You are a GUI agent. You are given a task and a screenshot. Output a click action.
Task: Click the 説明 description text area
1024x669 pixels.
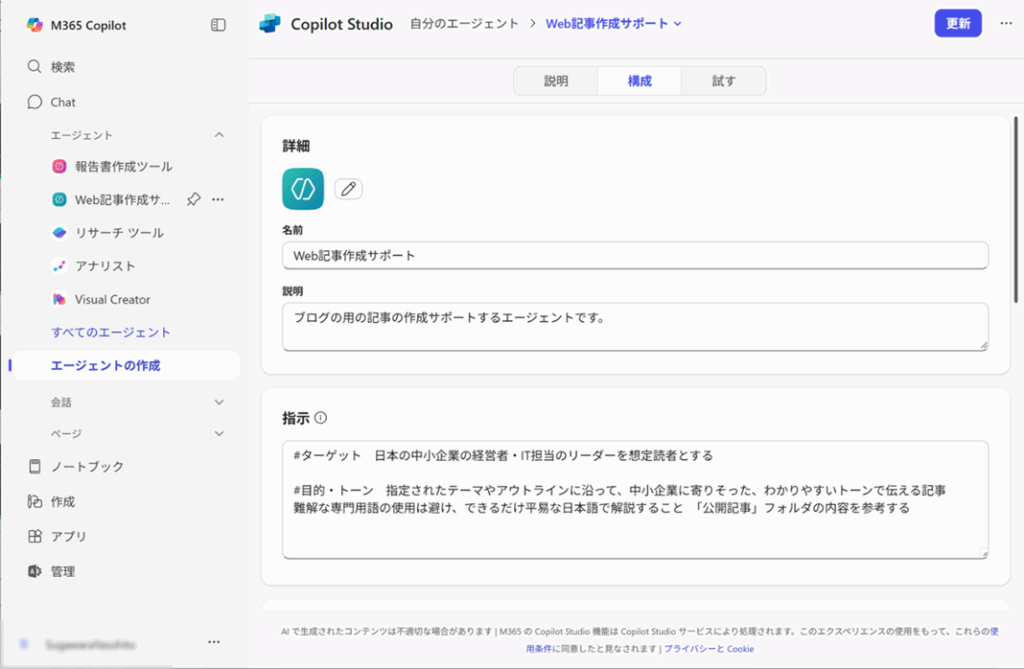(635, 327)
